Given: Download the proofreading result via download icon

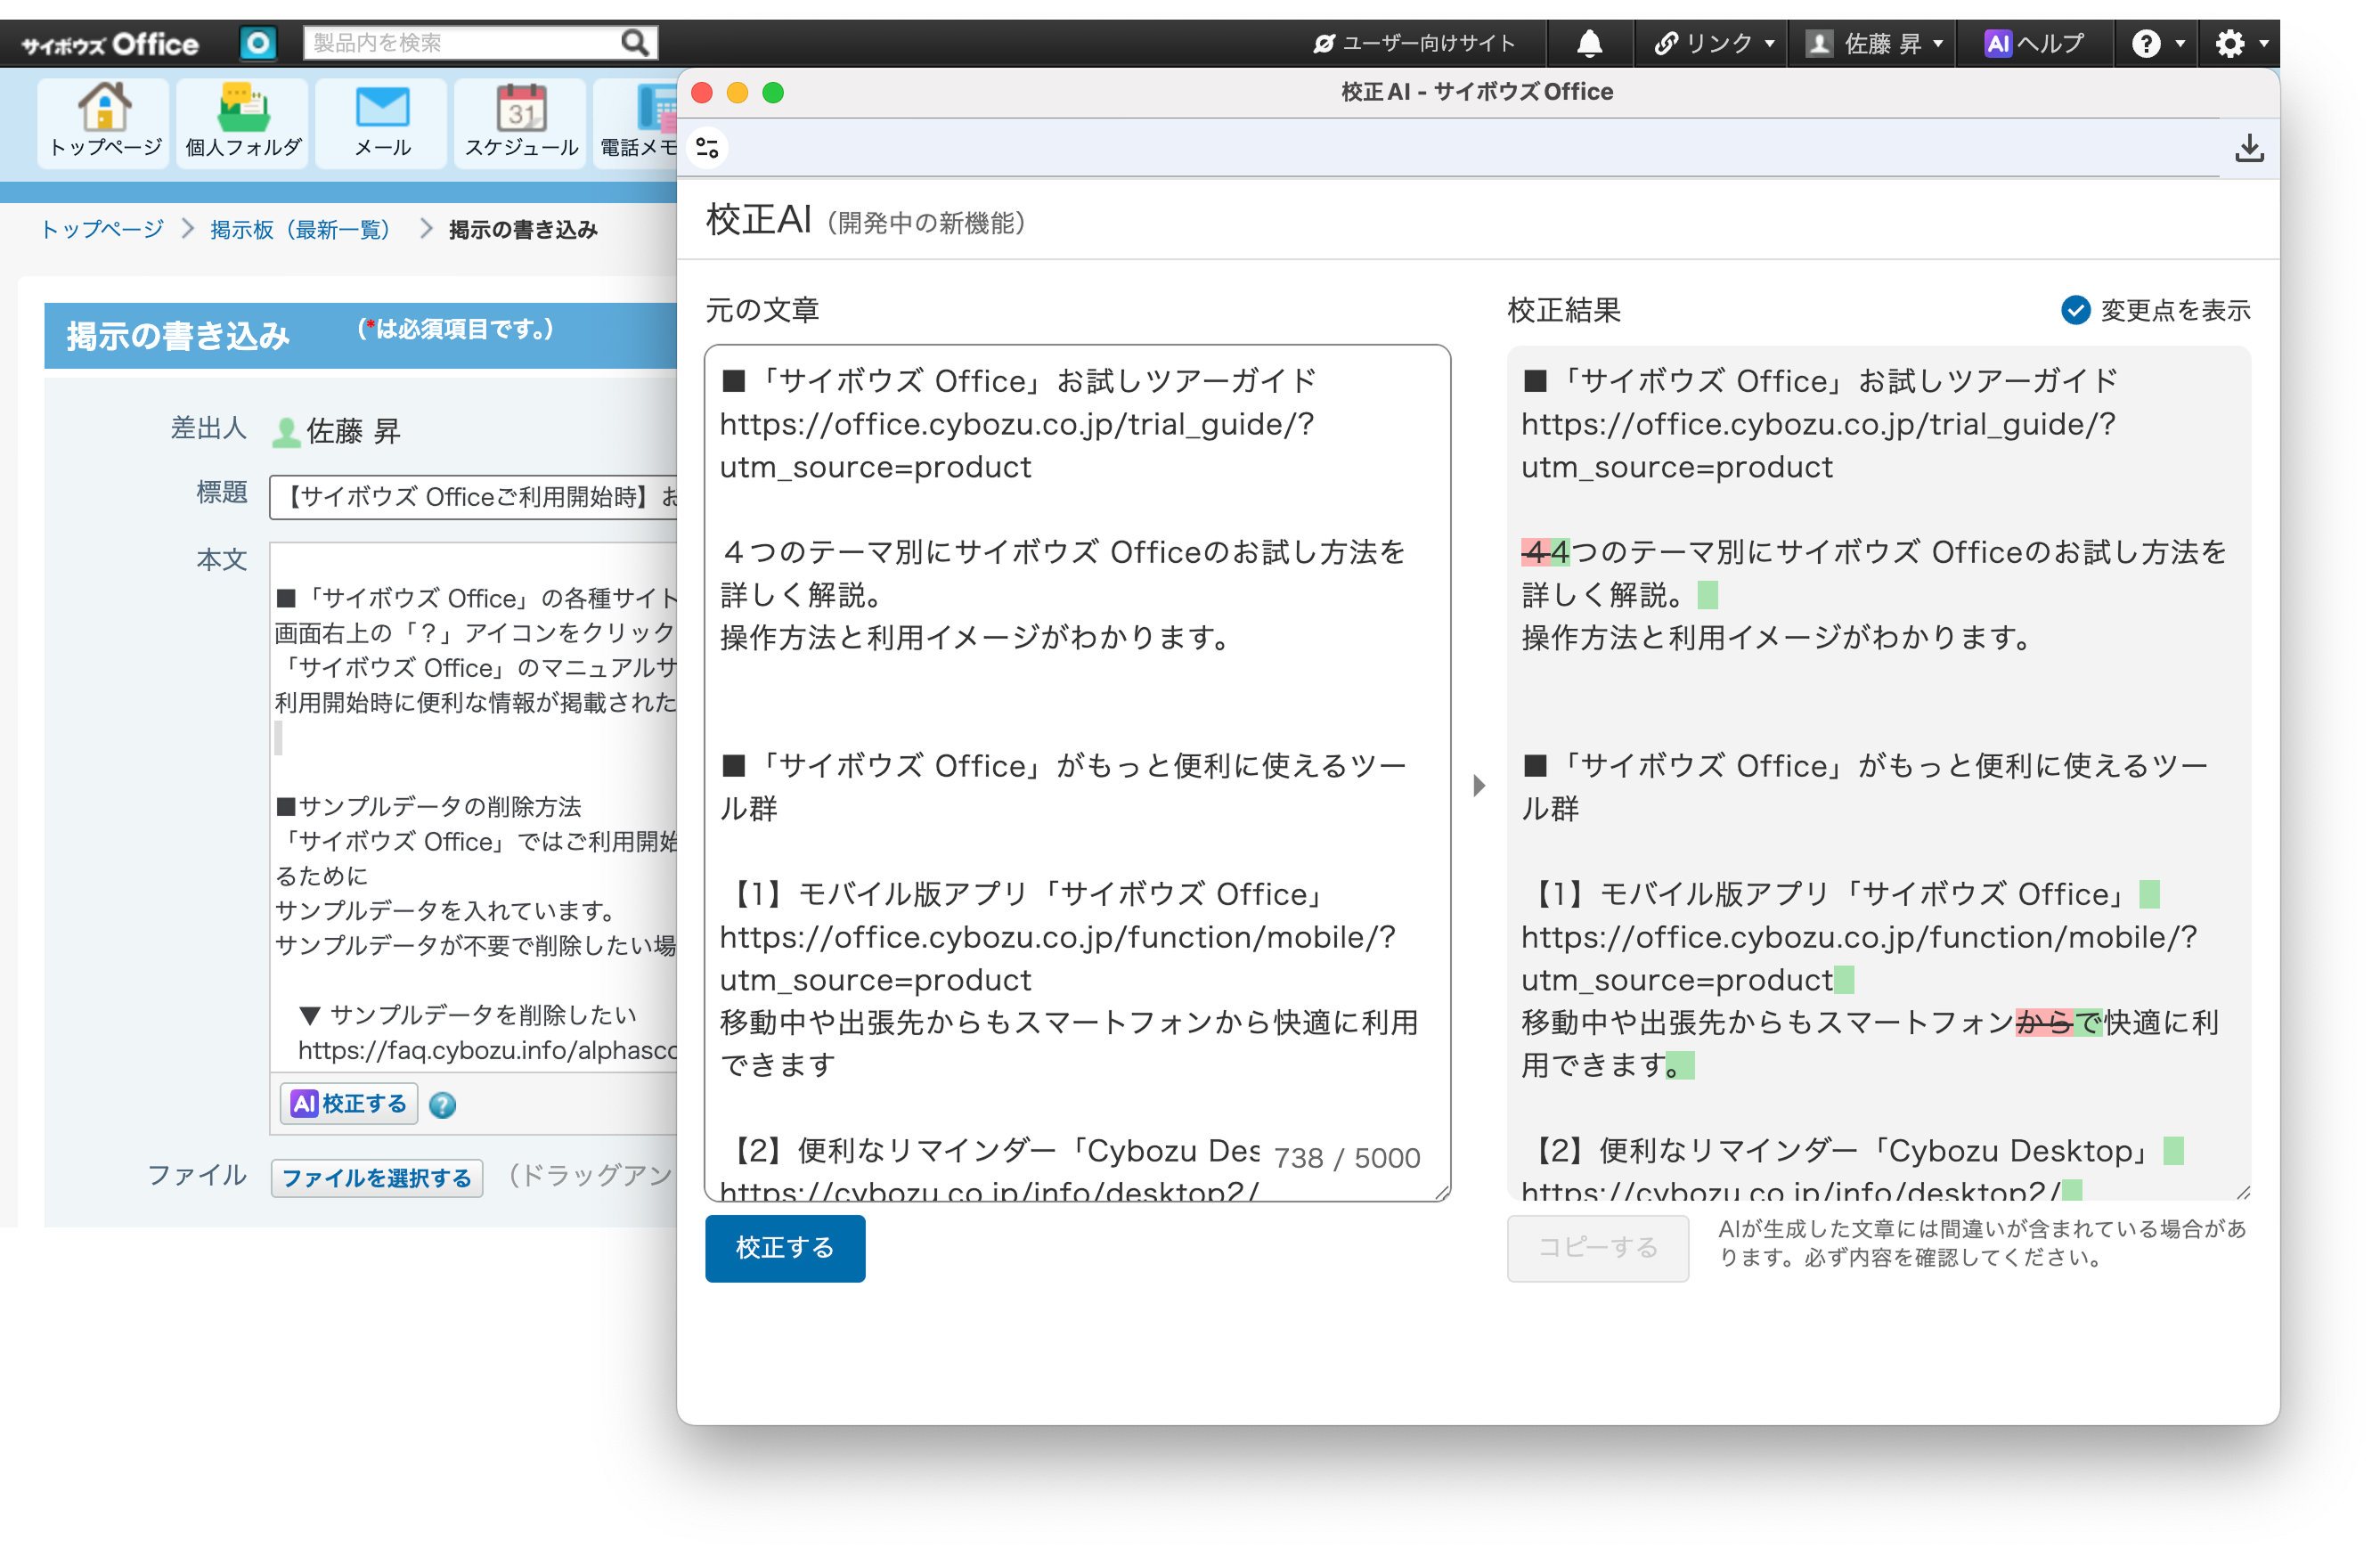Looking at the screenshot, I should coord(2251,147).
